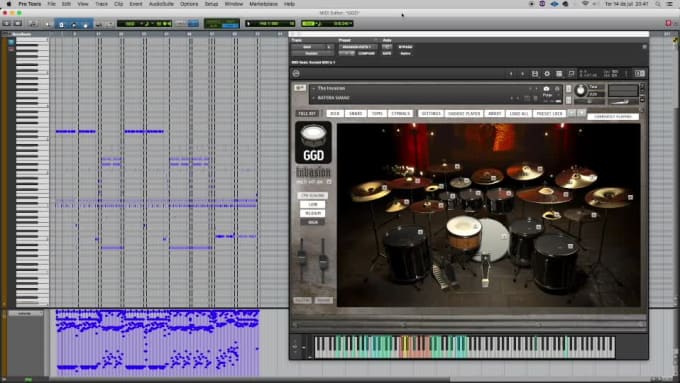
Task: Click the info icon next to camera
Action: click(x=557, y=88)
